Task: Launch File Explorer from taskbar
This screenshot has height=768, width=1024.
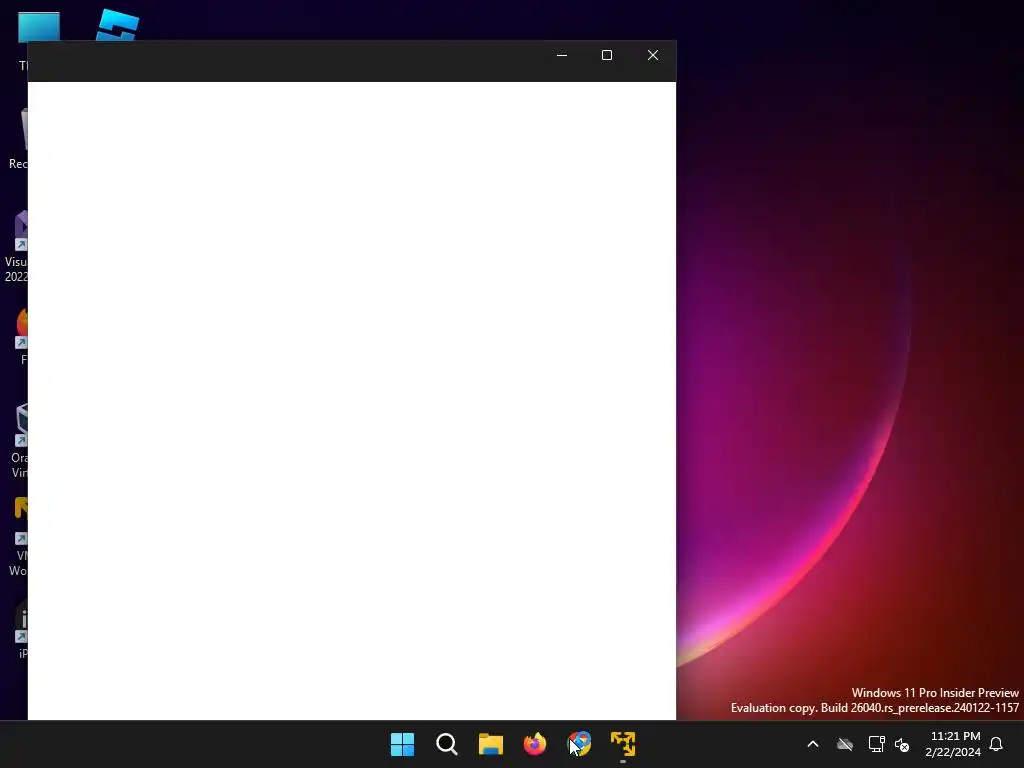Action: pos(490,744)
